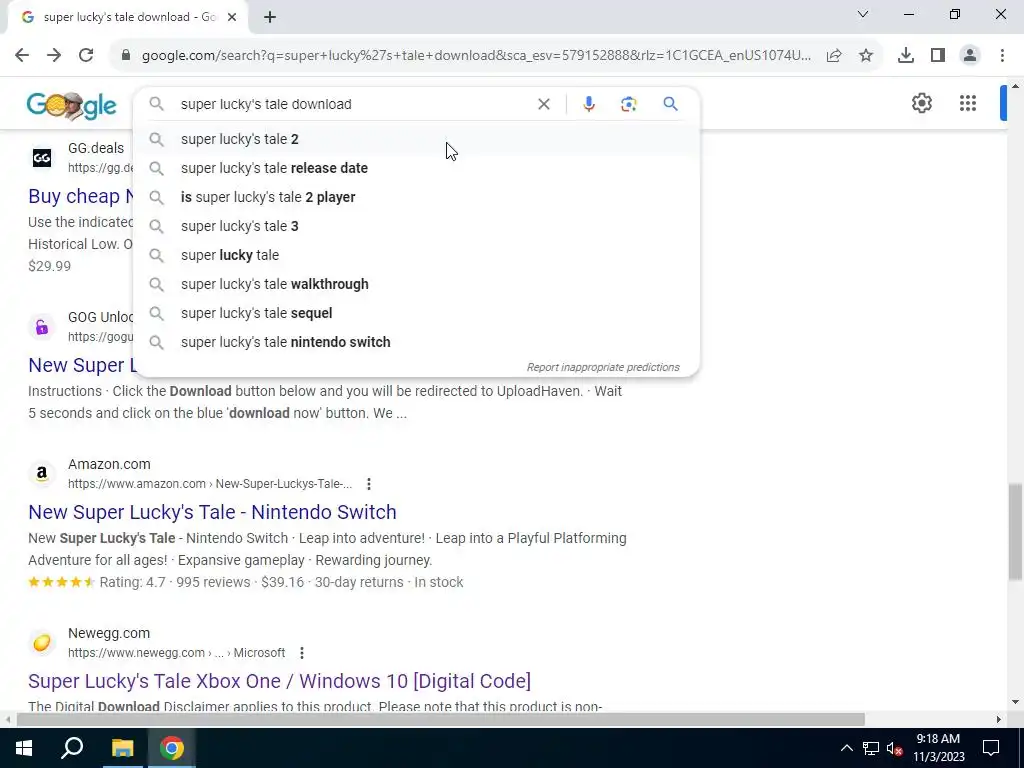
Task: Clear the search box text
Action: [x=543, y=104]
